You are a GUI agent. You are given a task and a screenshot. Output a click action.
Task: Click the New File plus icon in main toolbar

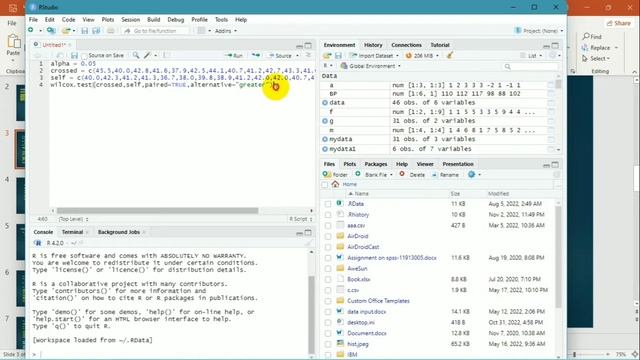tap(31, 31)
